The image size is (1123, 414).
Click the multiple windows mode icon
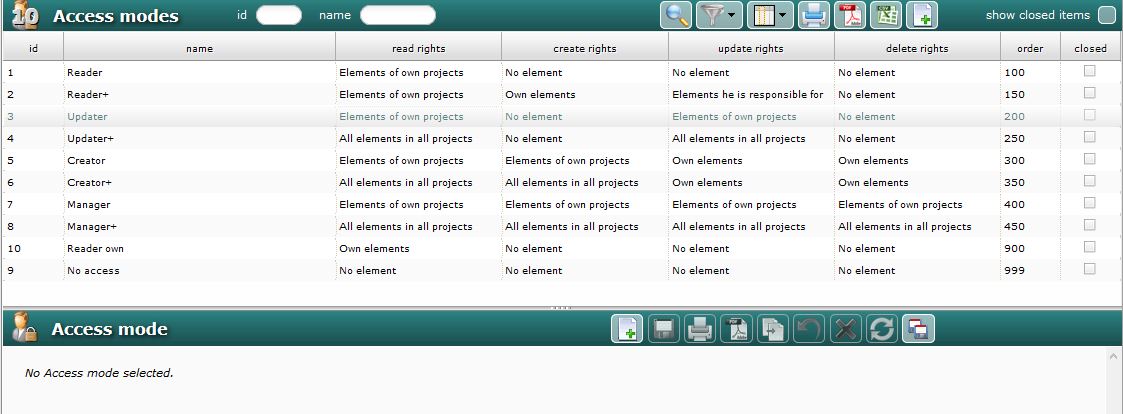click(919, 329)
